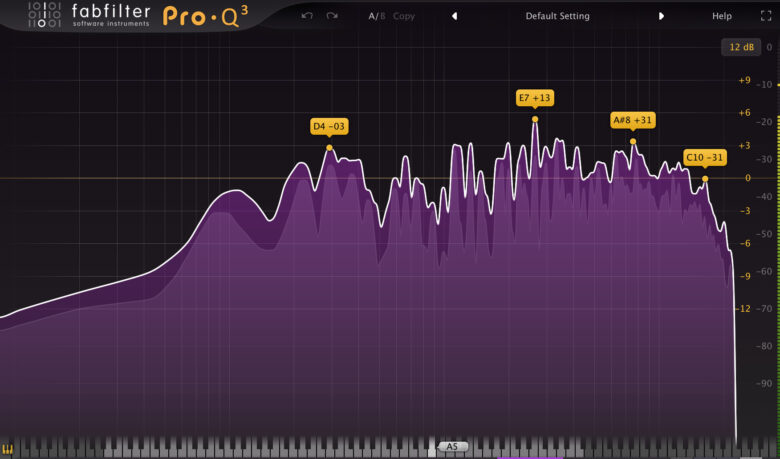Click the -12 mark on the gain scale
The image size is (780, 459).
743,309
